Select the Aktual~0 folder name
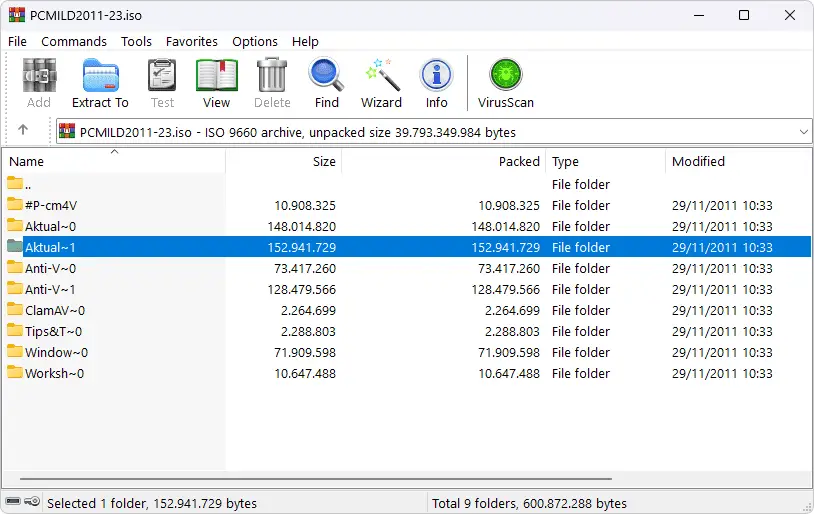The image size is (814, 514). tap(50, 227)
